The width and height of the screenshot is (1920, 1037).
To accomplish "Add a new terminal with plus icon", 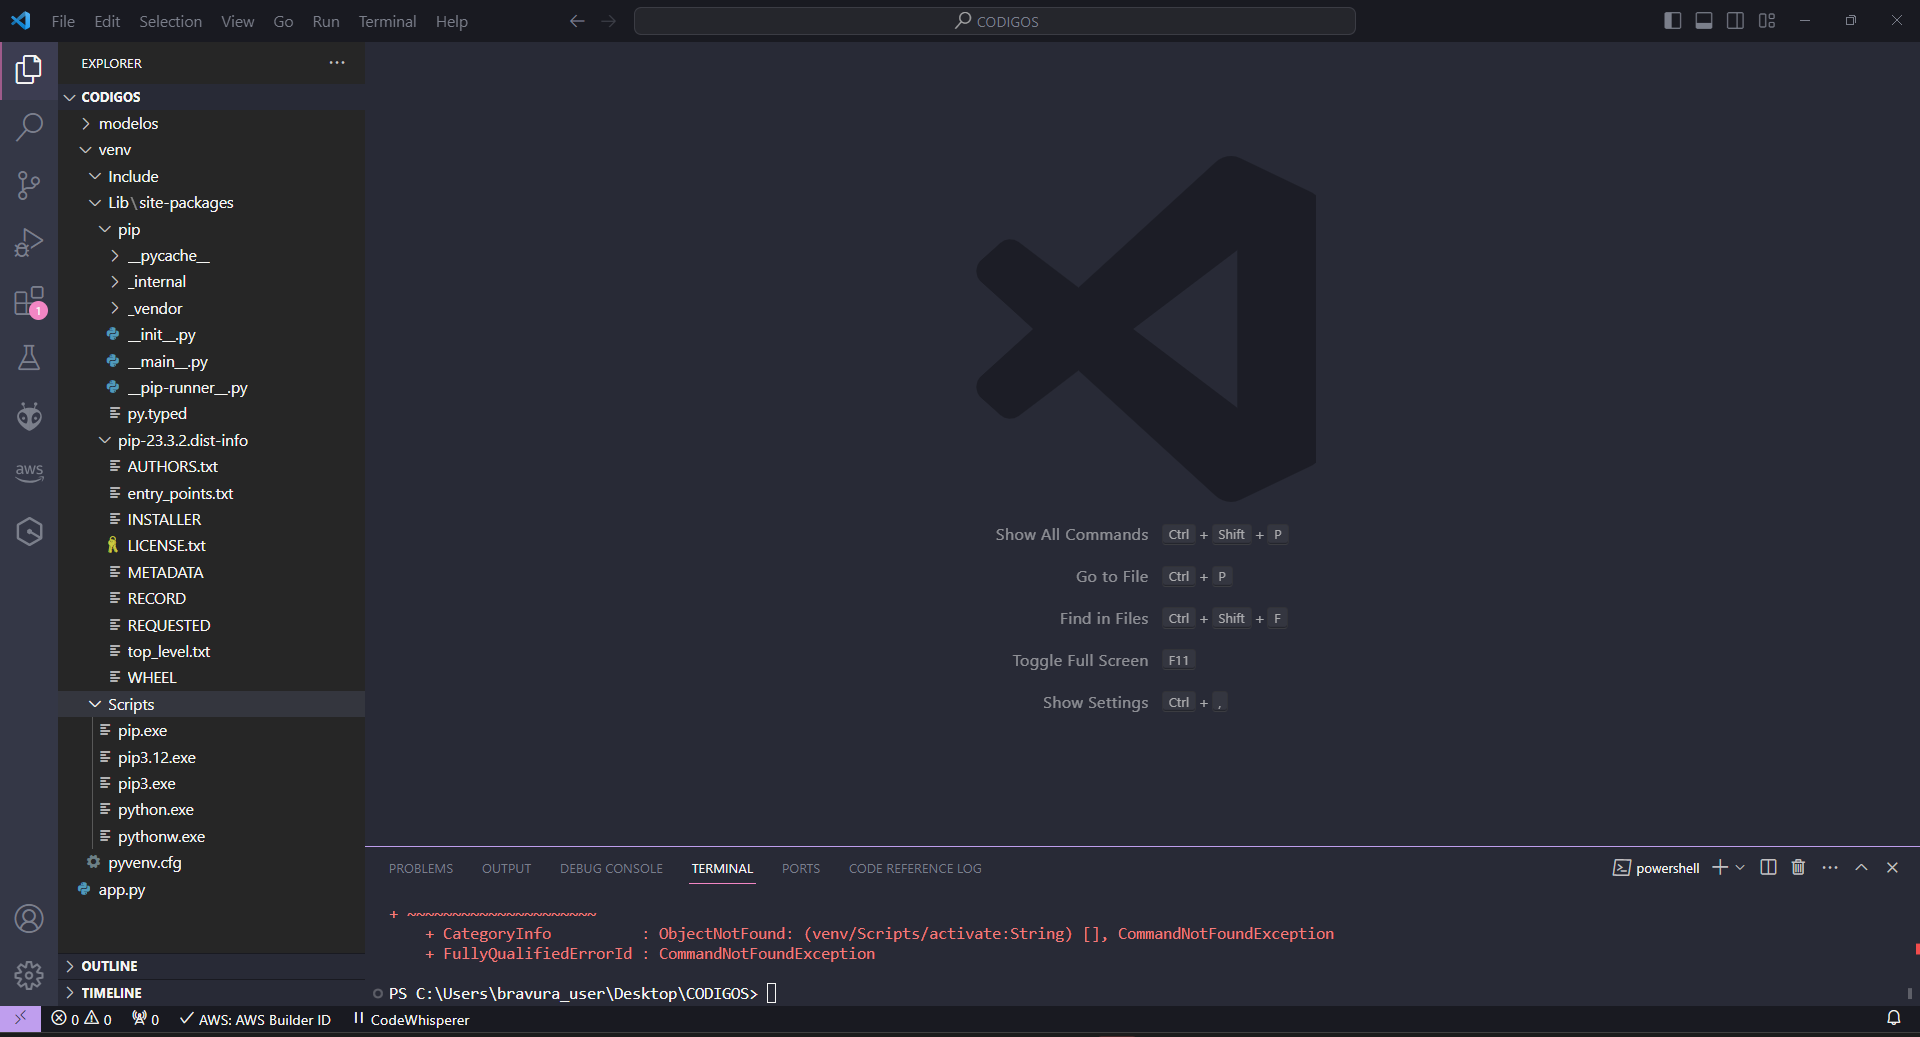I will [1720, 867].
